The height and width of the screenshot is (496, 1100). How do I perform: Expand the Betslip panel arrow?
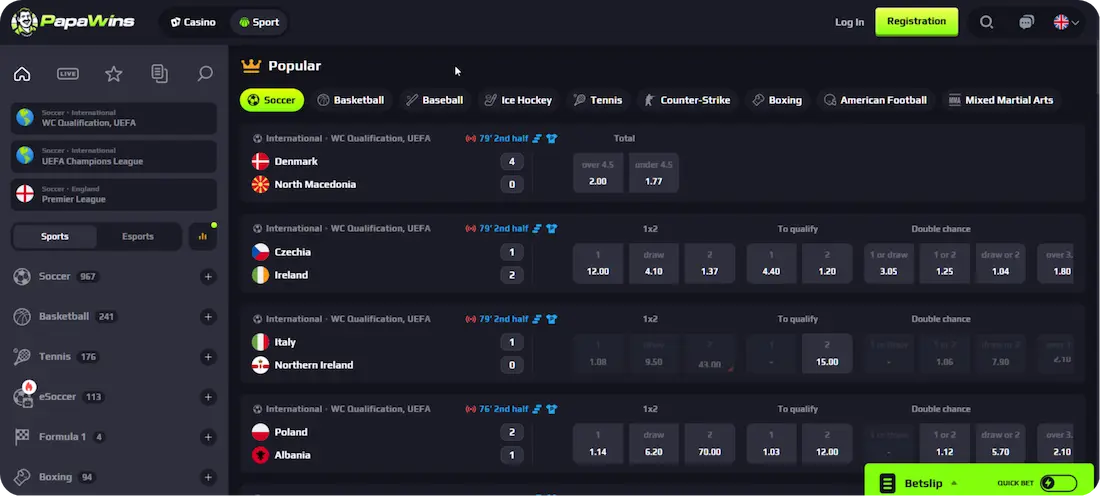pyautogui.click(x=954, y=483)
